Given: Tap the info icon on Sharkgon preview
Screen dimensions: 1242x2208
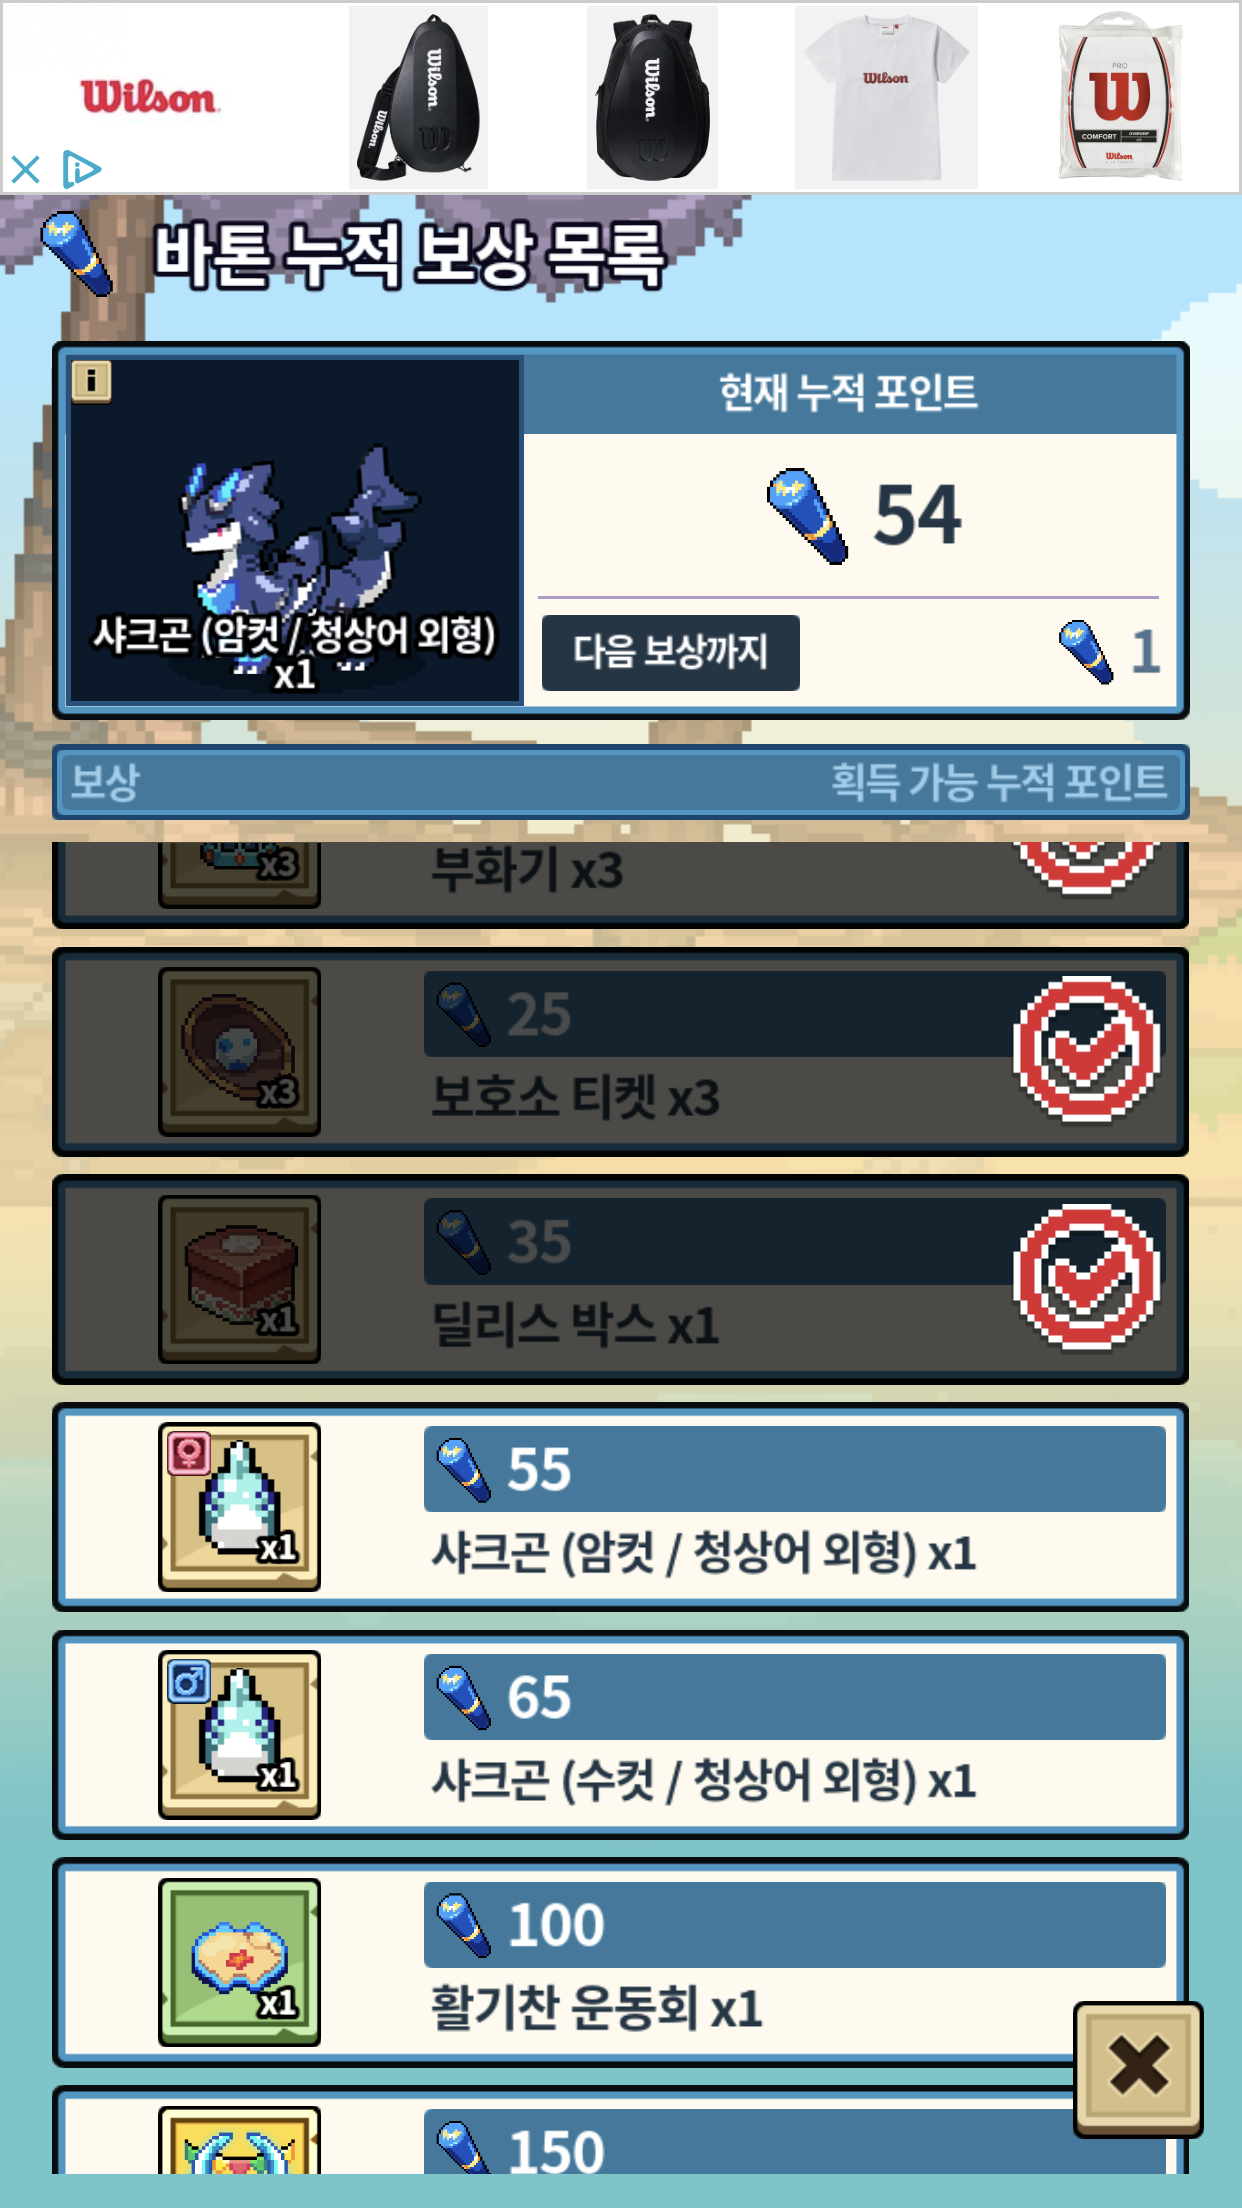Looking at the screenshot, I should pos(91,381).
